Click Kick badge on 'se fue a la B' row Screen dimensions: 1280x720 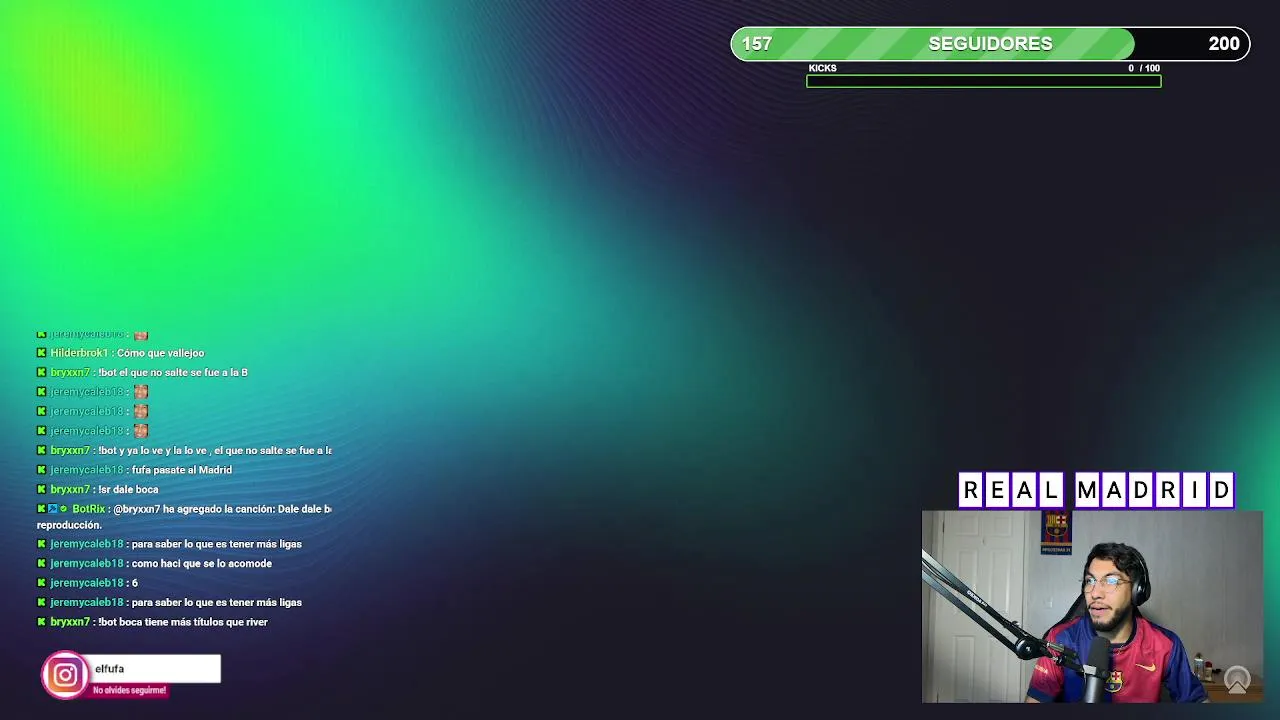pyautogui.click(x=41, y=372)
